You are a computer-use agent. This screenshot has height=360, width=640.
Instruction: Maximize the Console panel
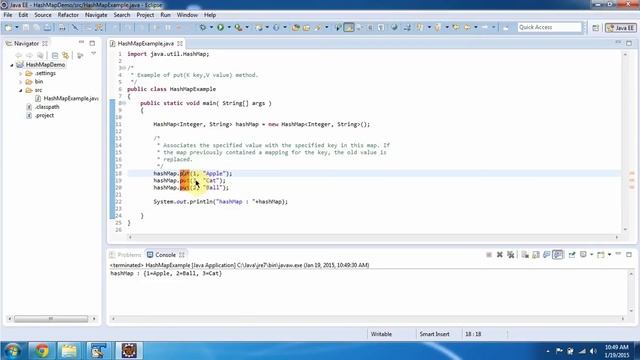click(629, 254)
